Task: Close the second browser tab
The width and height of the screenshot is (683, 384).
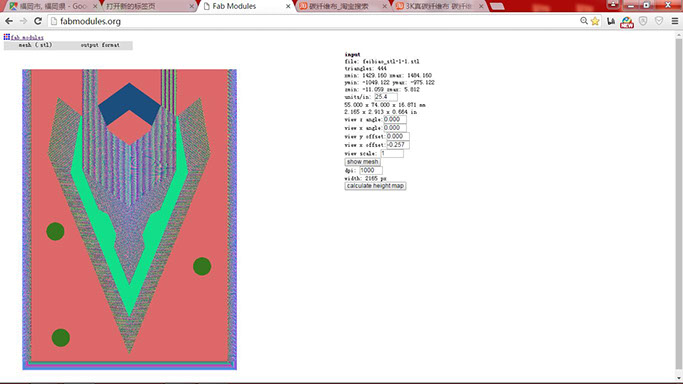Action: (x=191, y=7)
